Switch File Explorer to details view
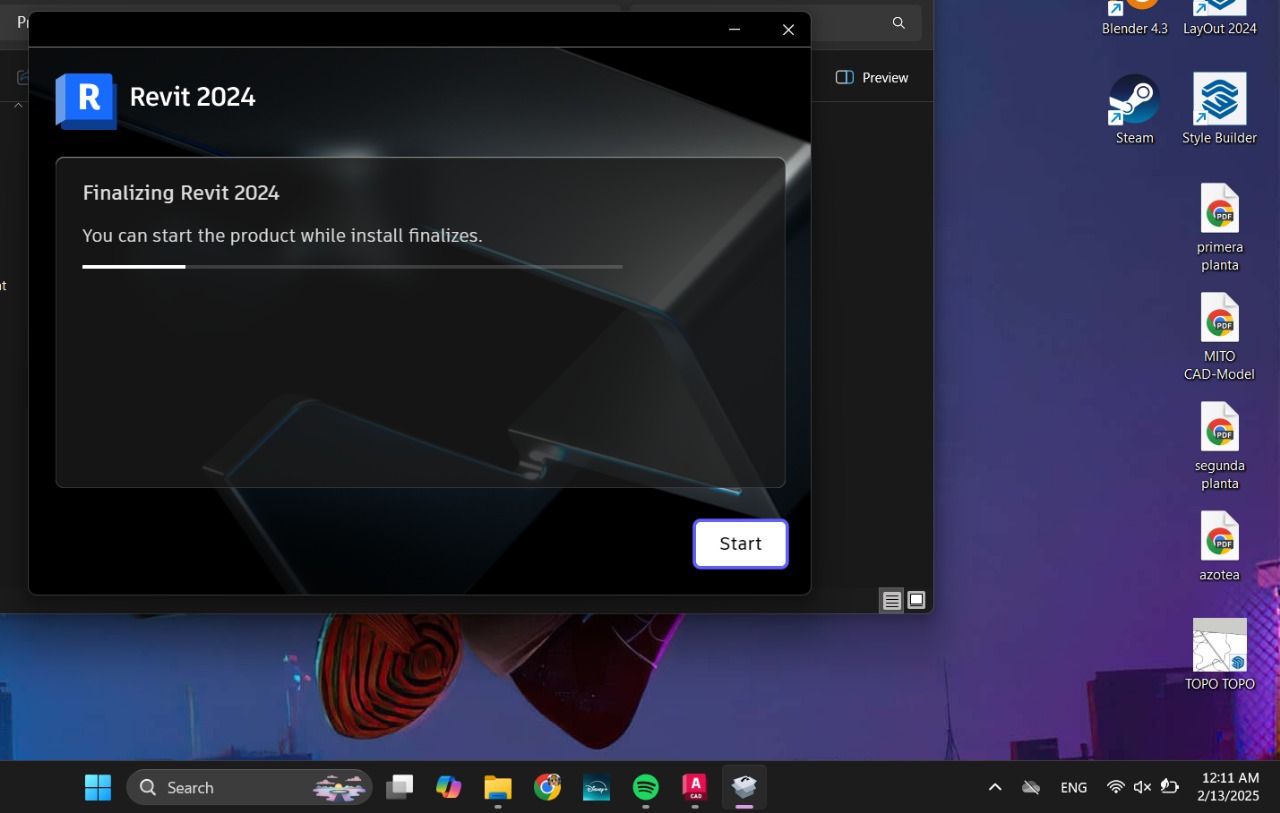The image size is (1280, 813). [x=892, y=601]
